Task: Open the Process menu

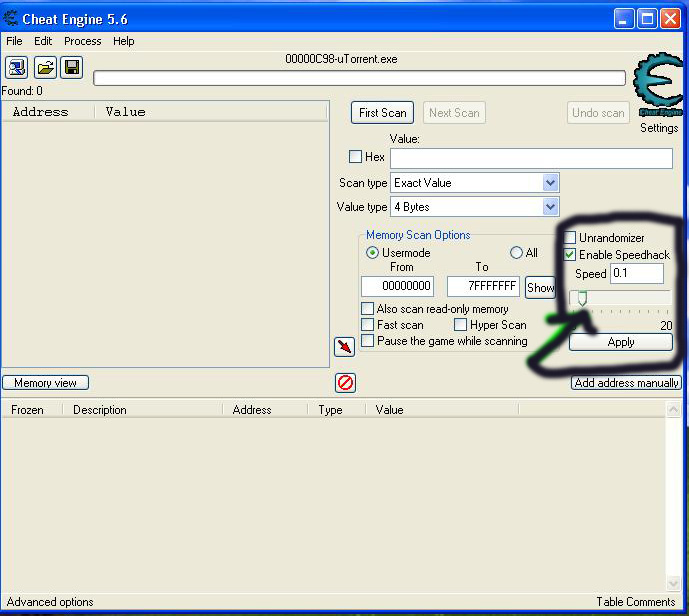Action: click(x=82, y=41)
